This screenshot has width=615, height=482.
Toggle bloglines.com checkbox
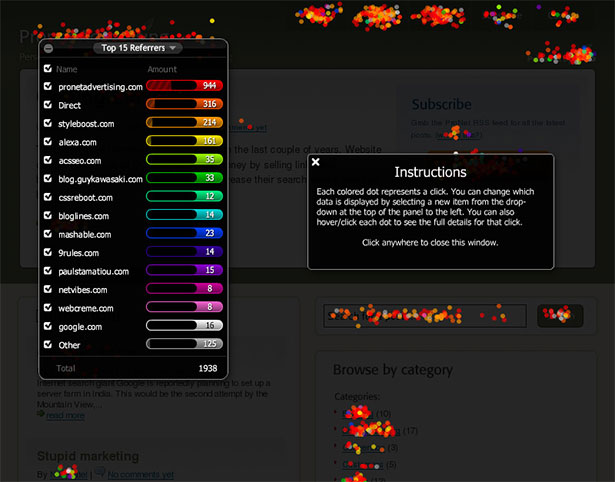(48, 215)
